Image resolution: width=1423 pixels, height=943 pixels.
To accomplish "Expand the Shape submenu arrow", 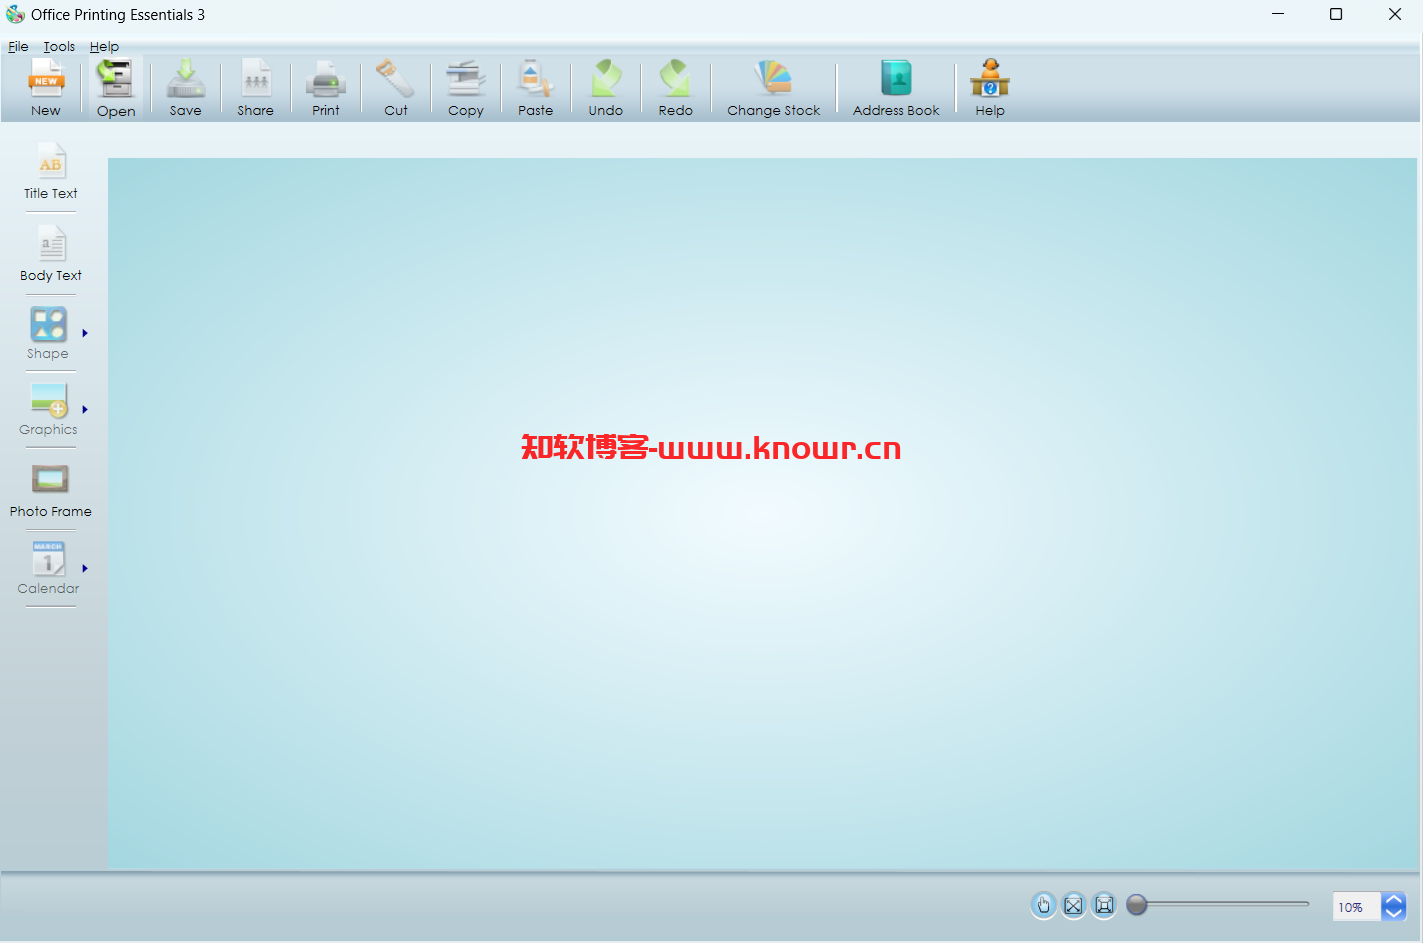I will [x=85, y=333].
